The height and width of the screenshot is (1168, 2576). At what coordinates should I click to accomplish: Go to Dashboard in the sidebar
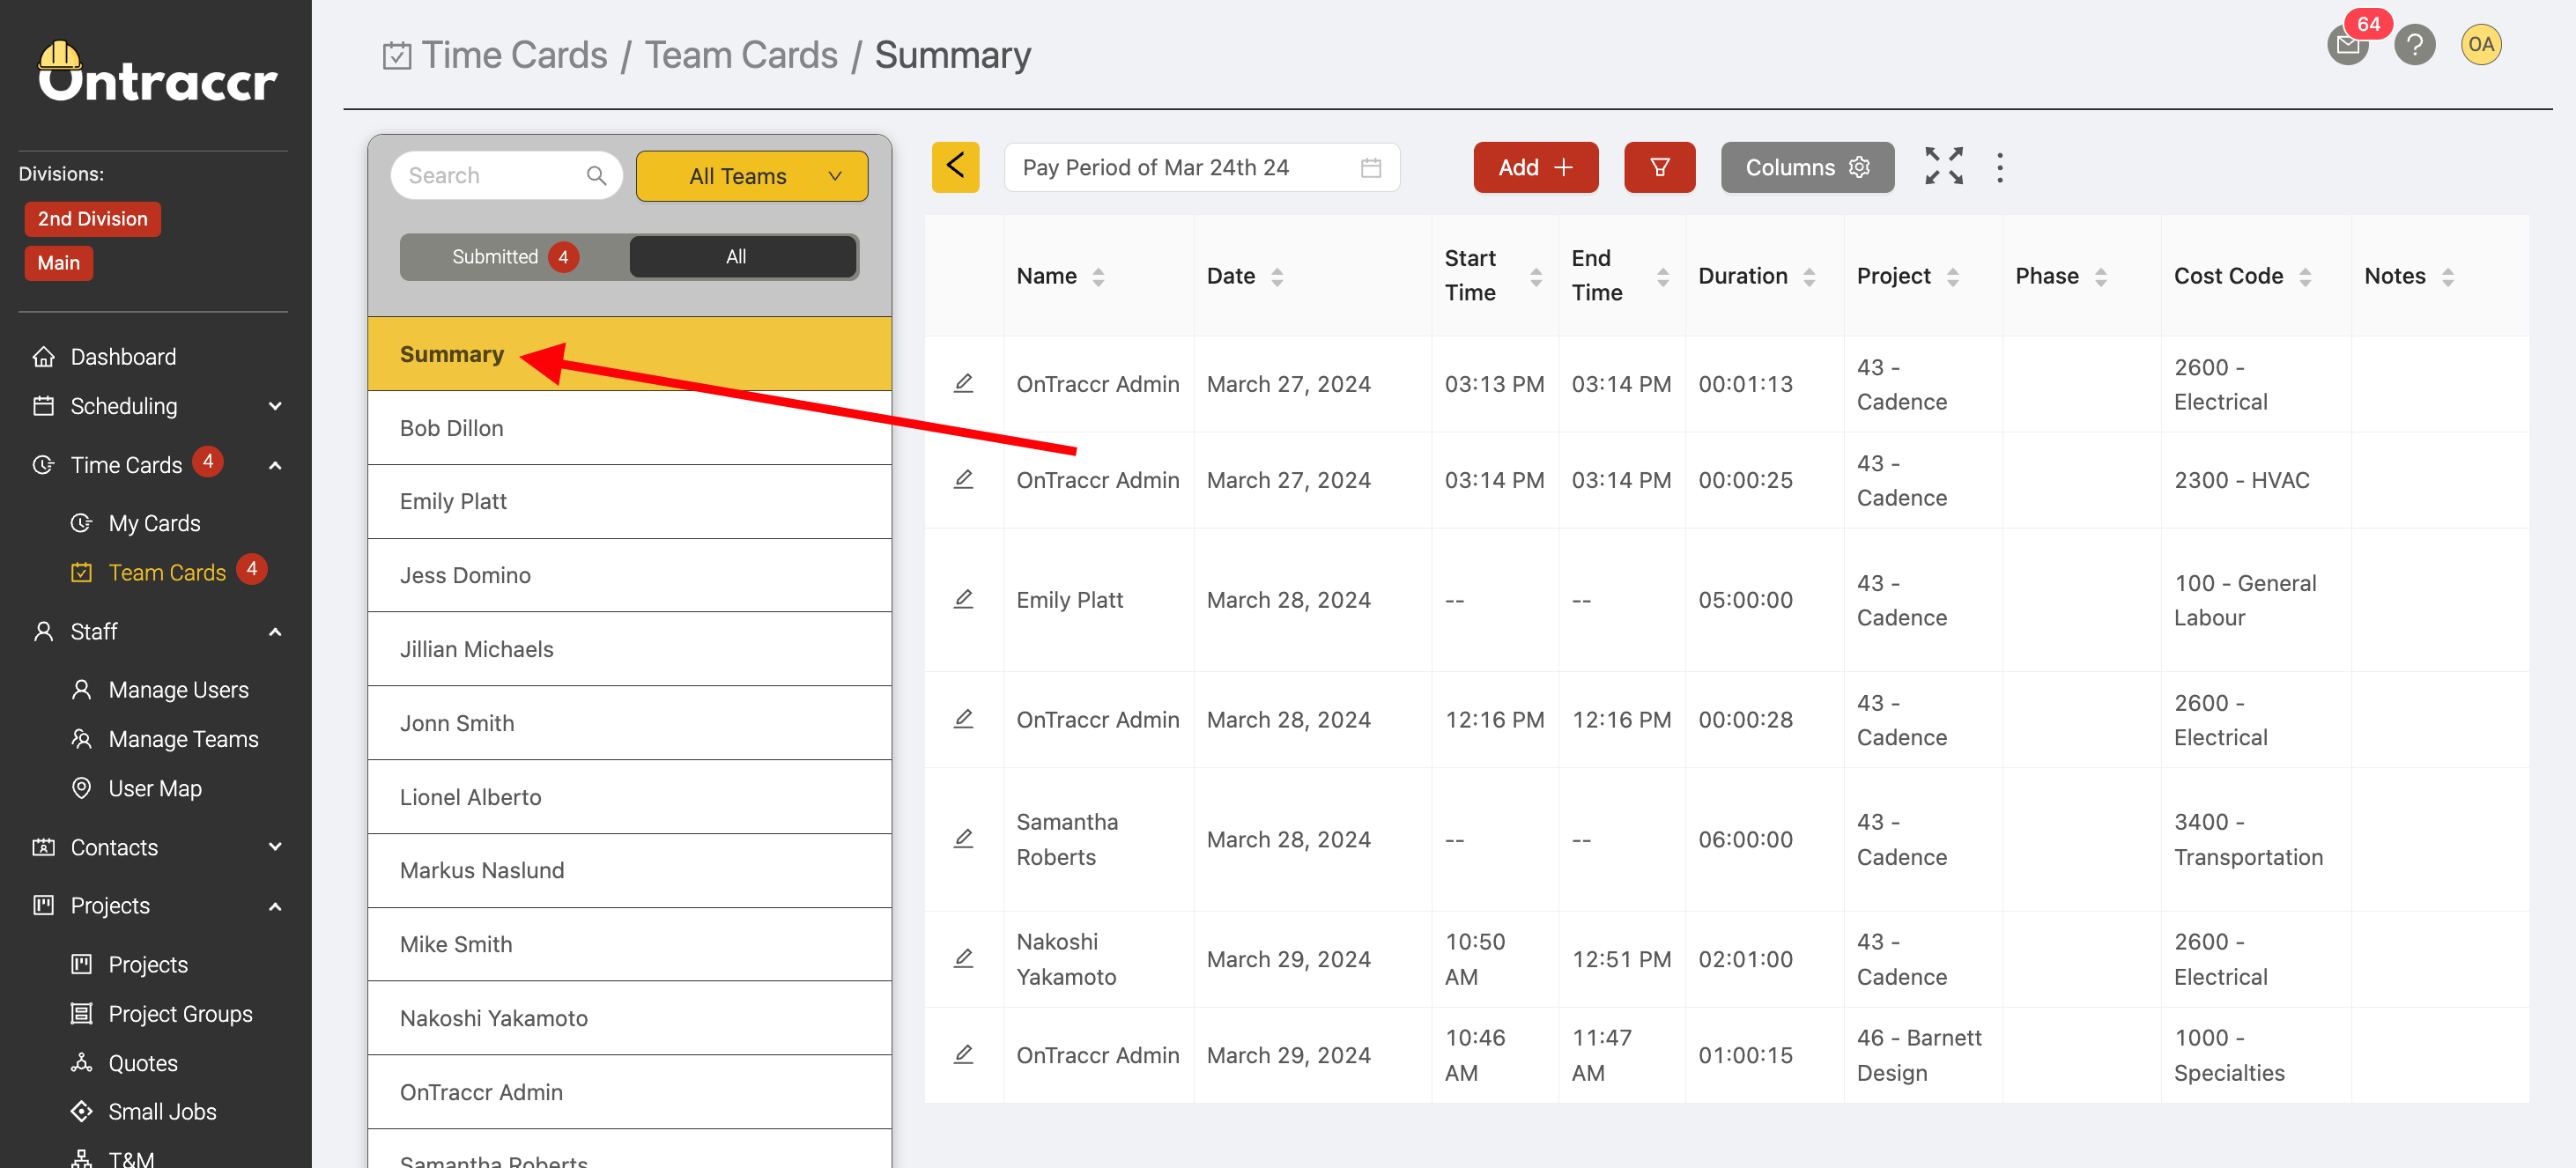point(123,357)
